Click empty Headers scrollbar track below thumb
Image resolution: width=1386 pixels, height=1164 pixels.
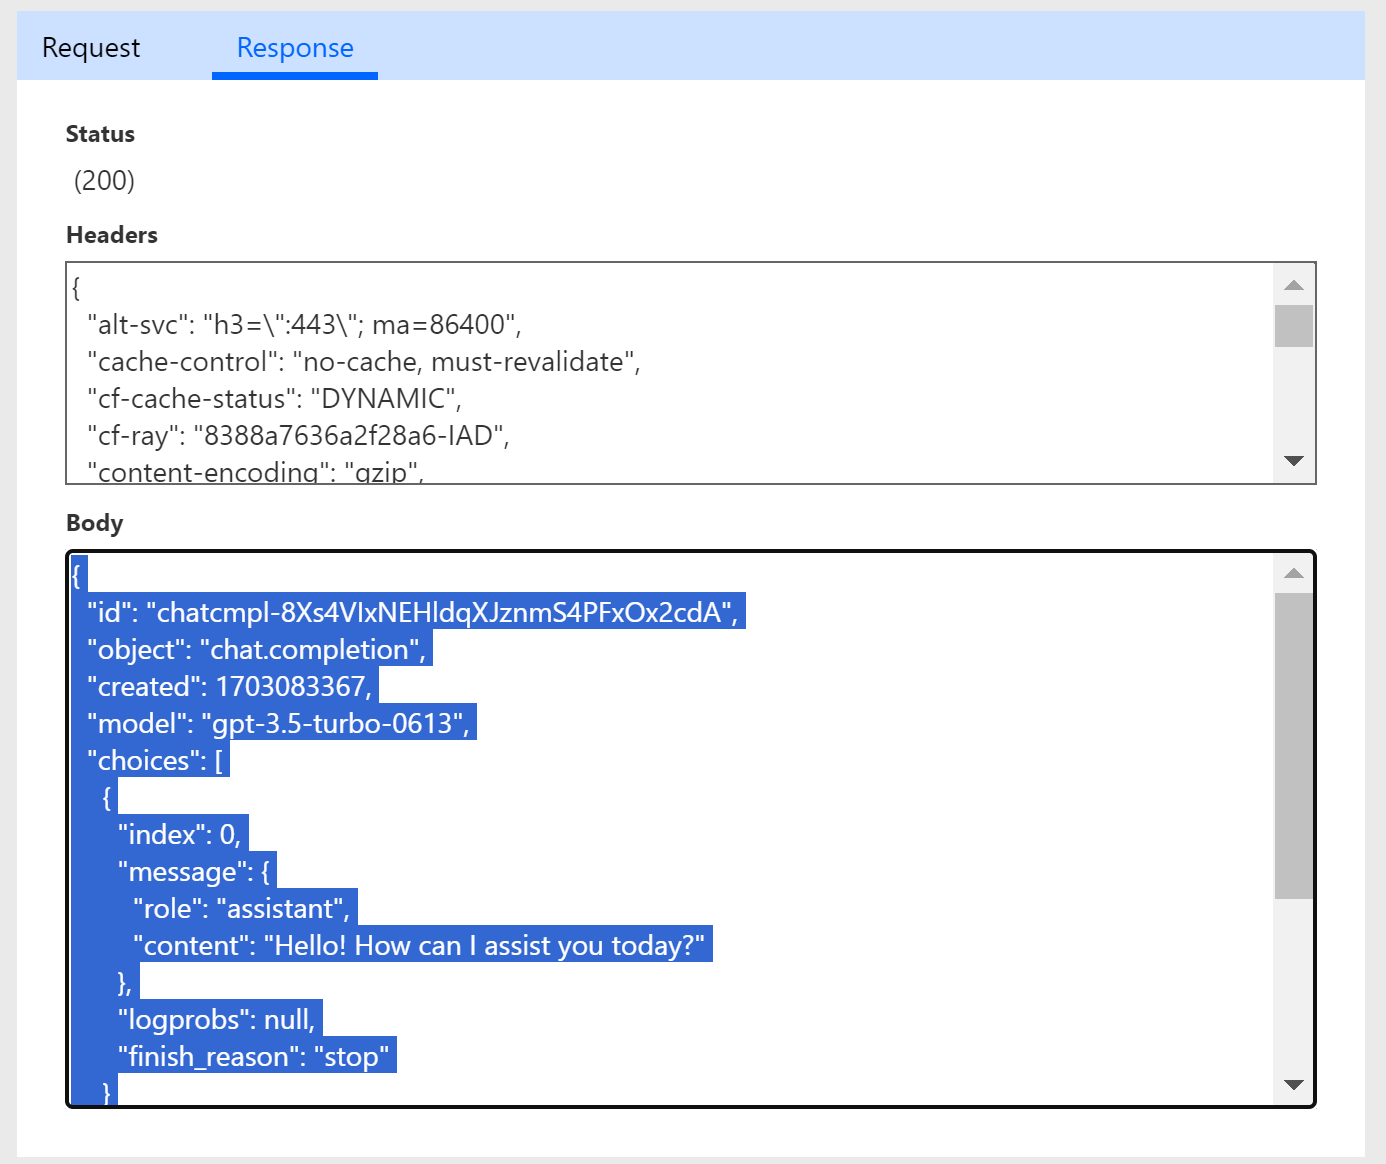tap(1293, 400)
